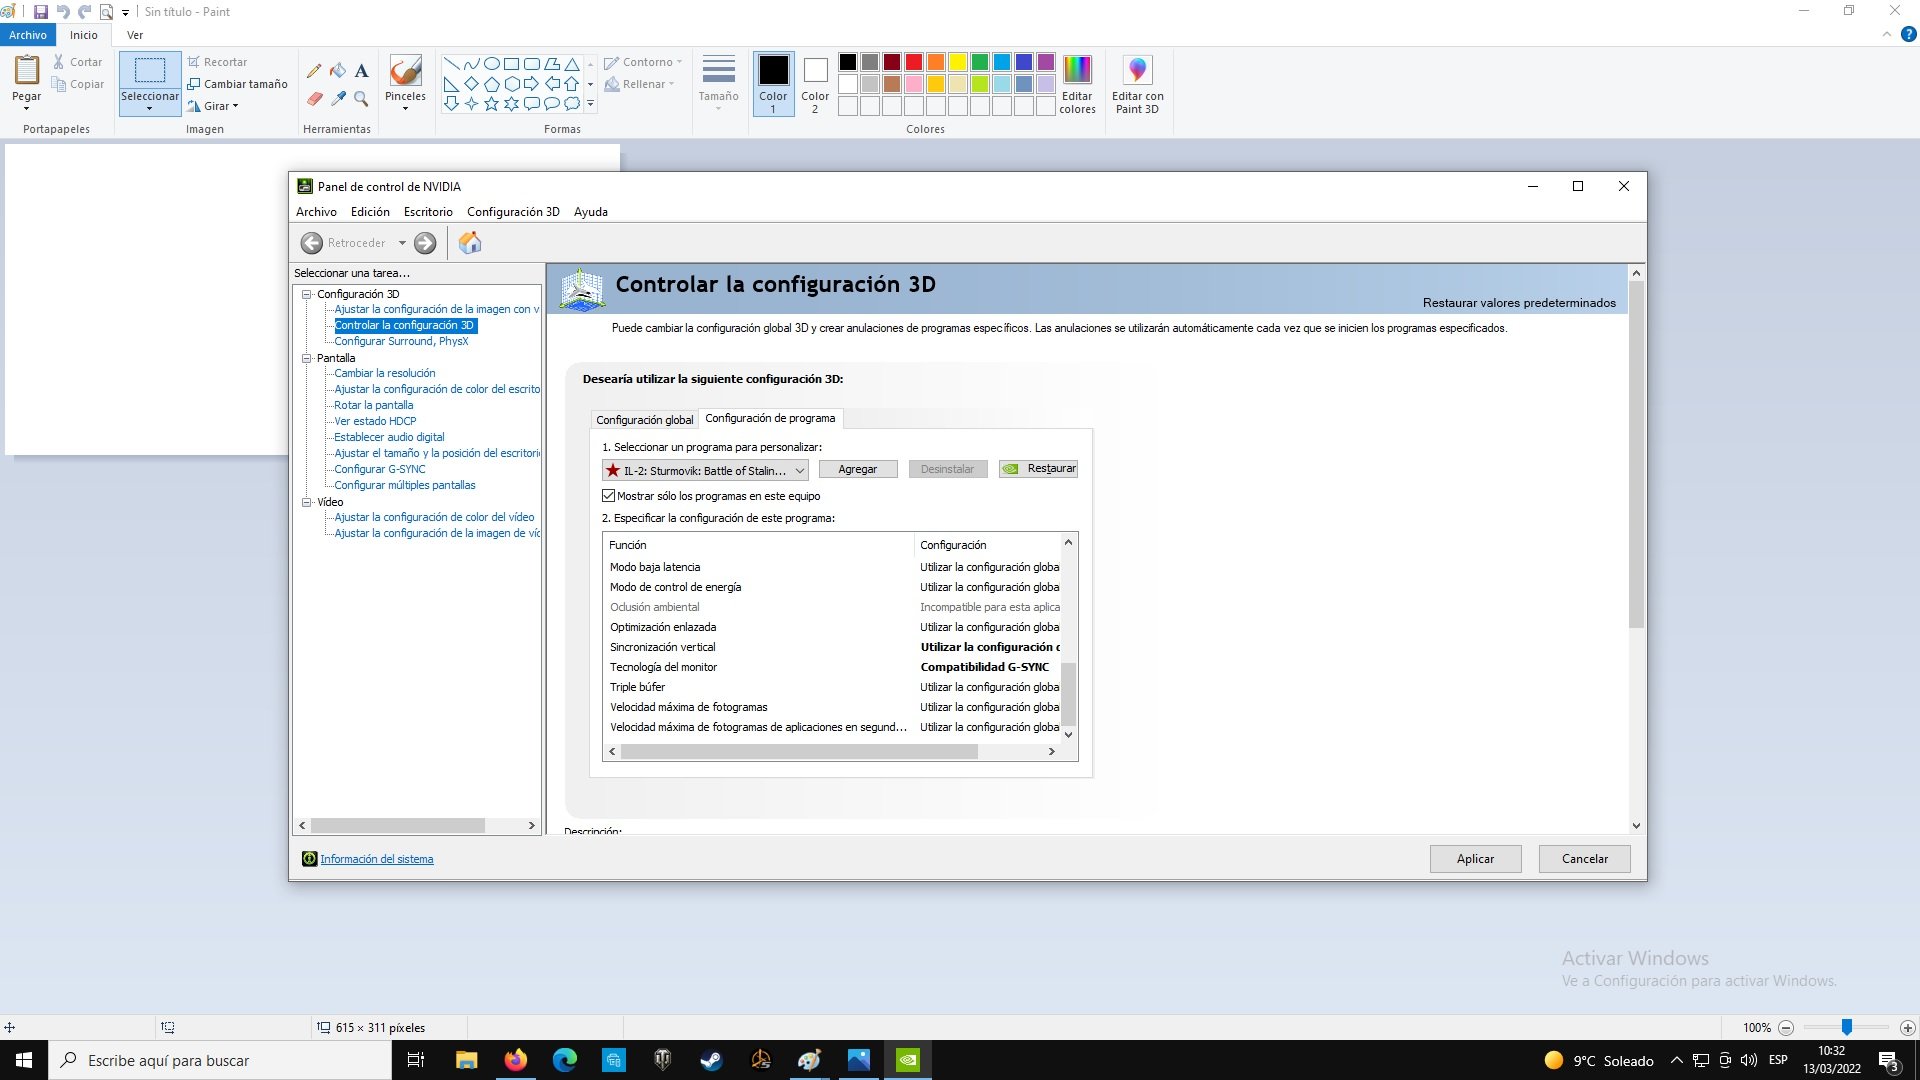Click the Agregar button
This screenshot has height=1080, width=1920.
857,469
